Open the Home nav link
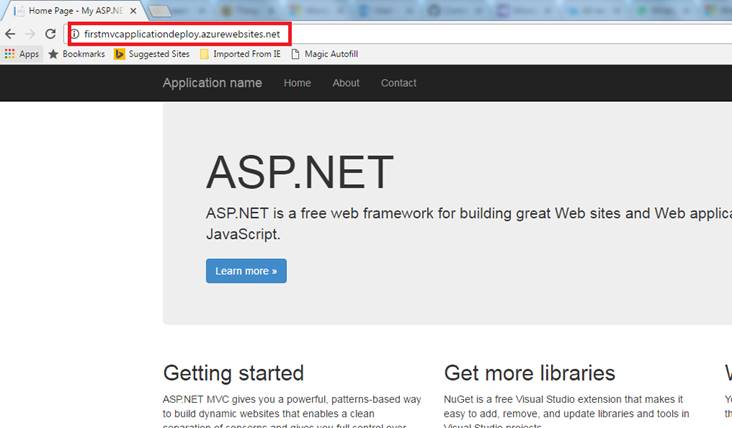This screenshot has height=428, width=732. tap(297, 83)
